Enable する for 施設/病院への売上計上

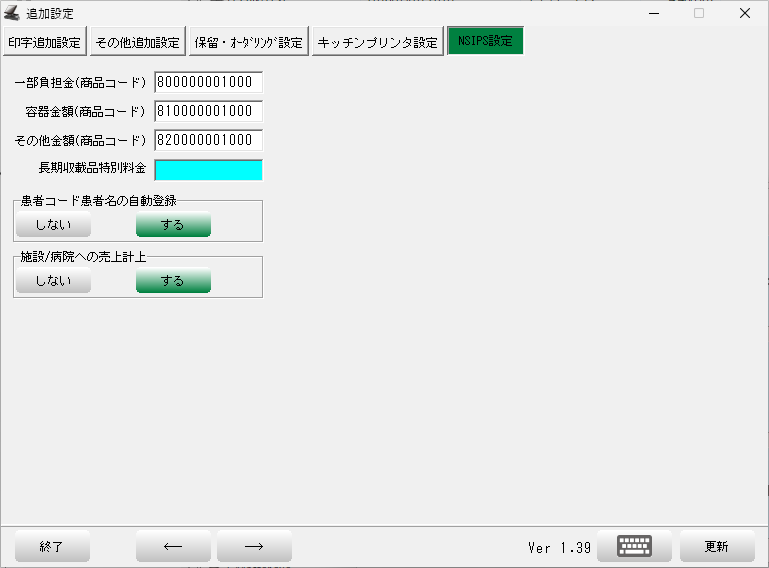pyautogui.click(x=173, y=281)
